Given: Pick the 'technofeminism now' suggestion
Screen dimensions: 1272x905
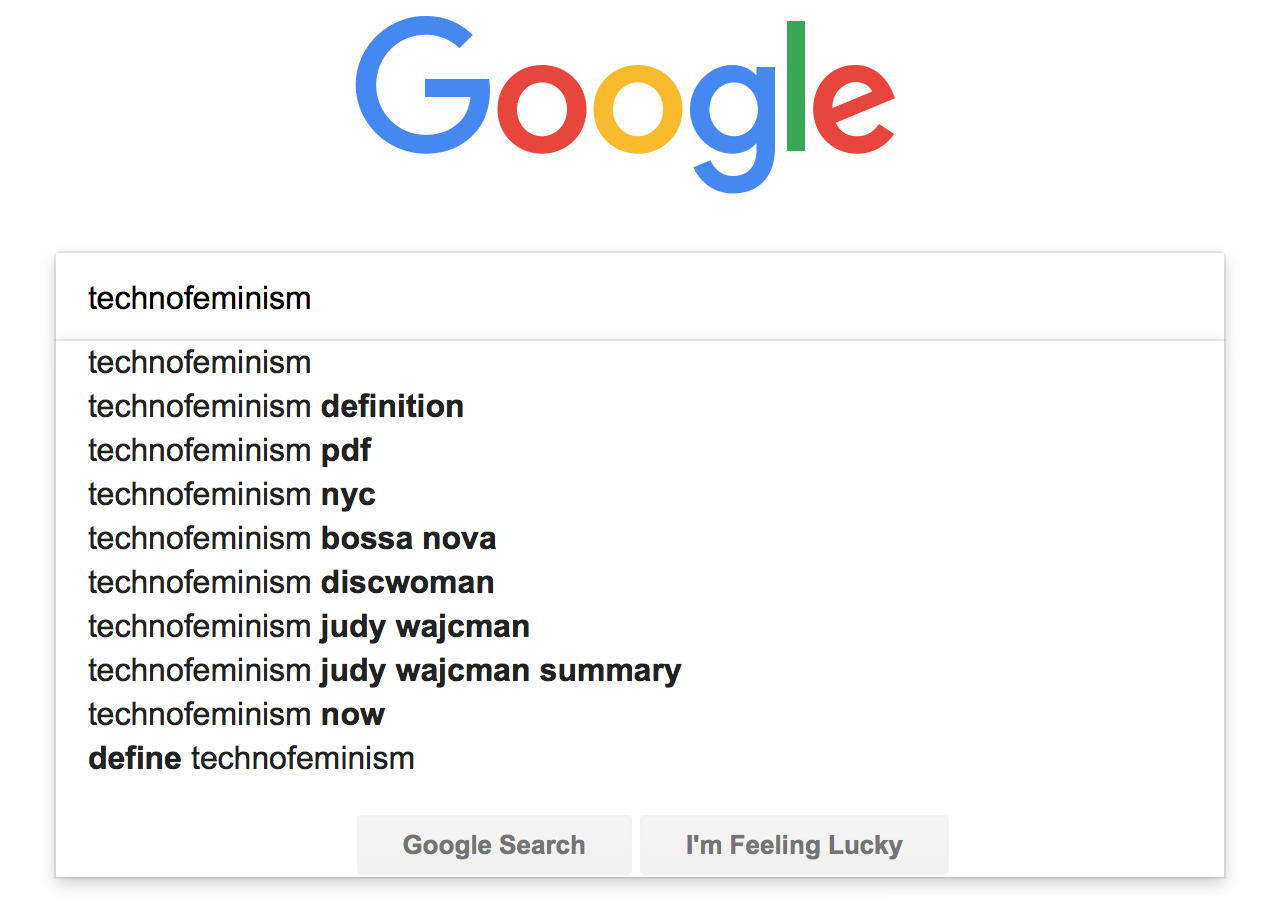Looking at the screenshot, I should pyautogui.click(x=236, y=714).
